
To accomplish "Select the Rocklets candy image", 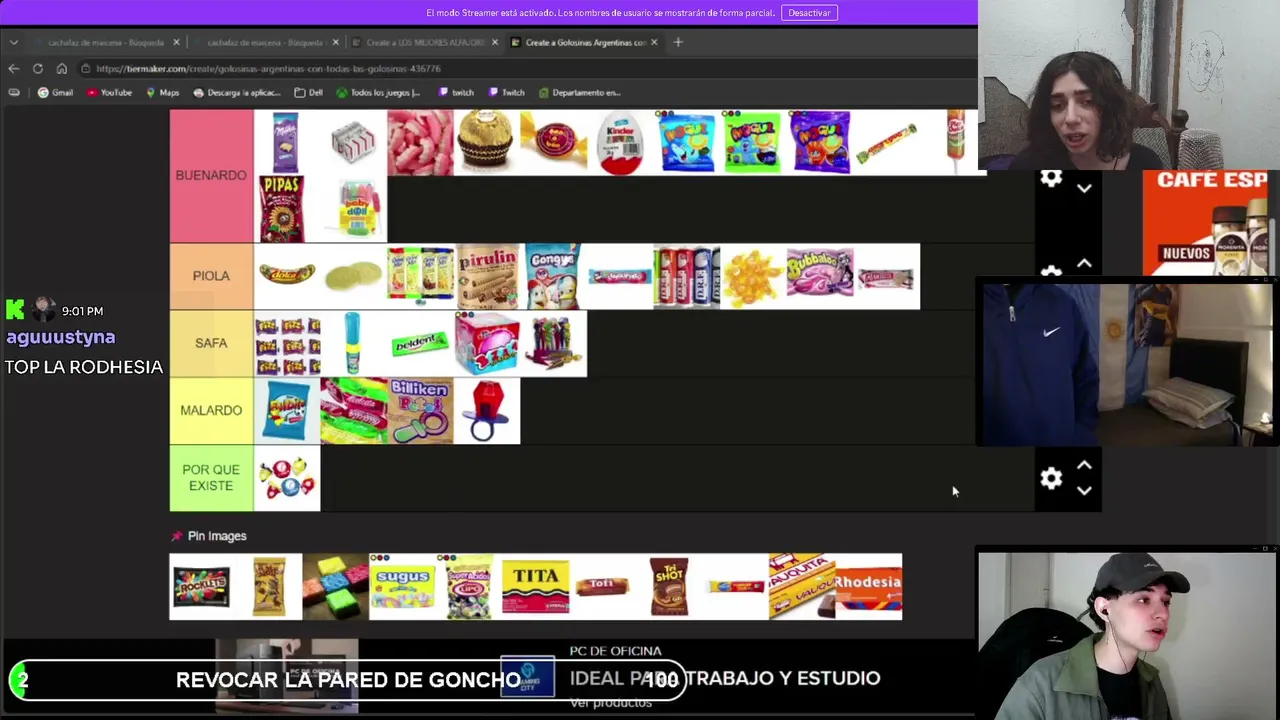I will pyautogui.click(x=202, y=587).
